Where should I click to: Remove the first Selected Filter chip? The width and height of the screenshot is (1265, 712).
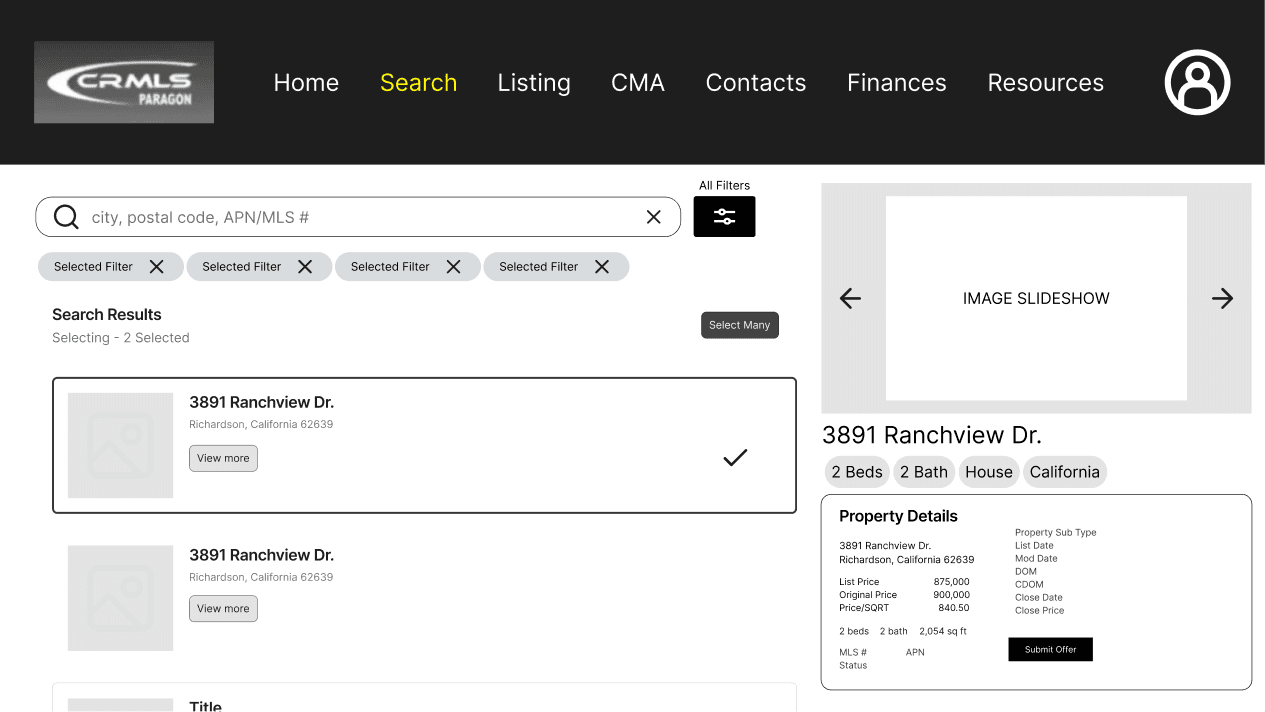point(157,267)
